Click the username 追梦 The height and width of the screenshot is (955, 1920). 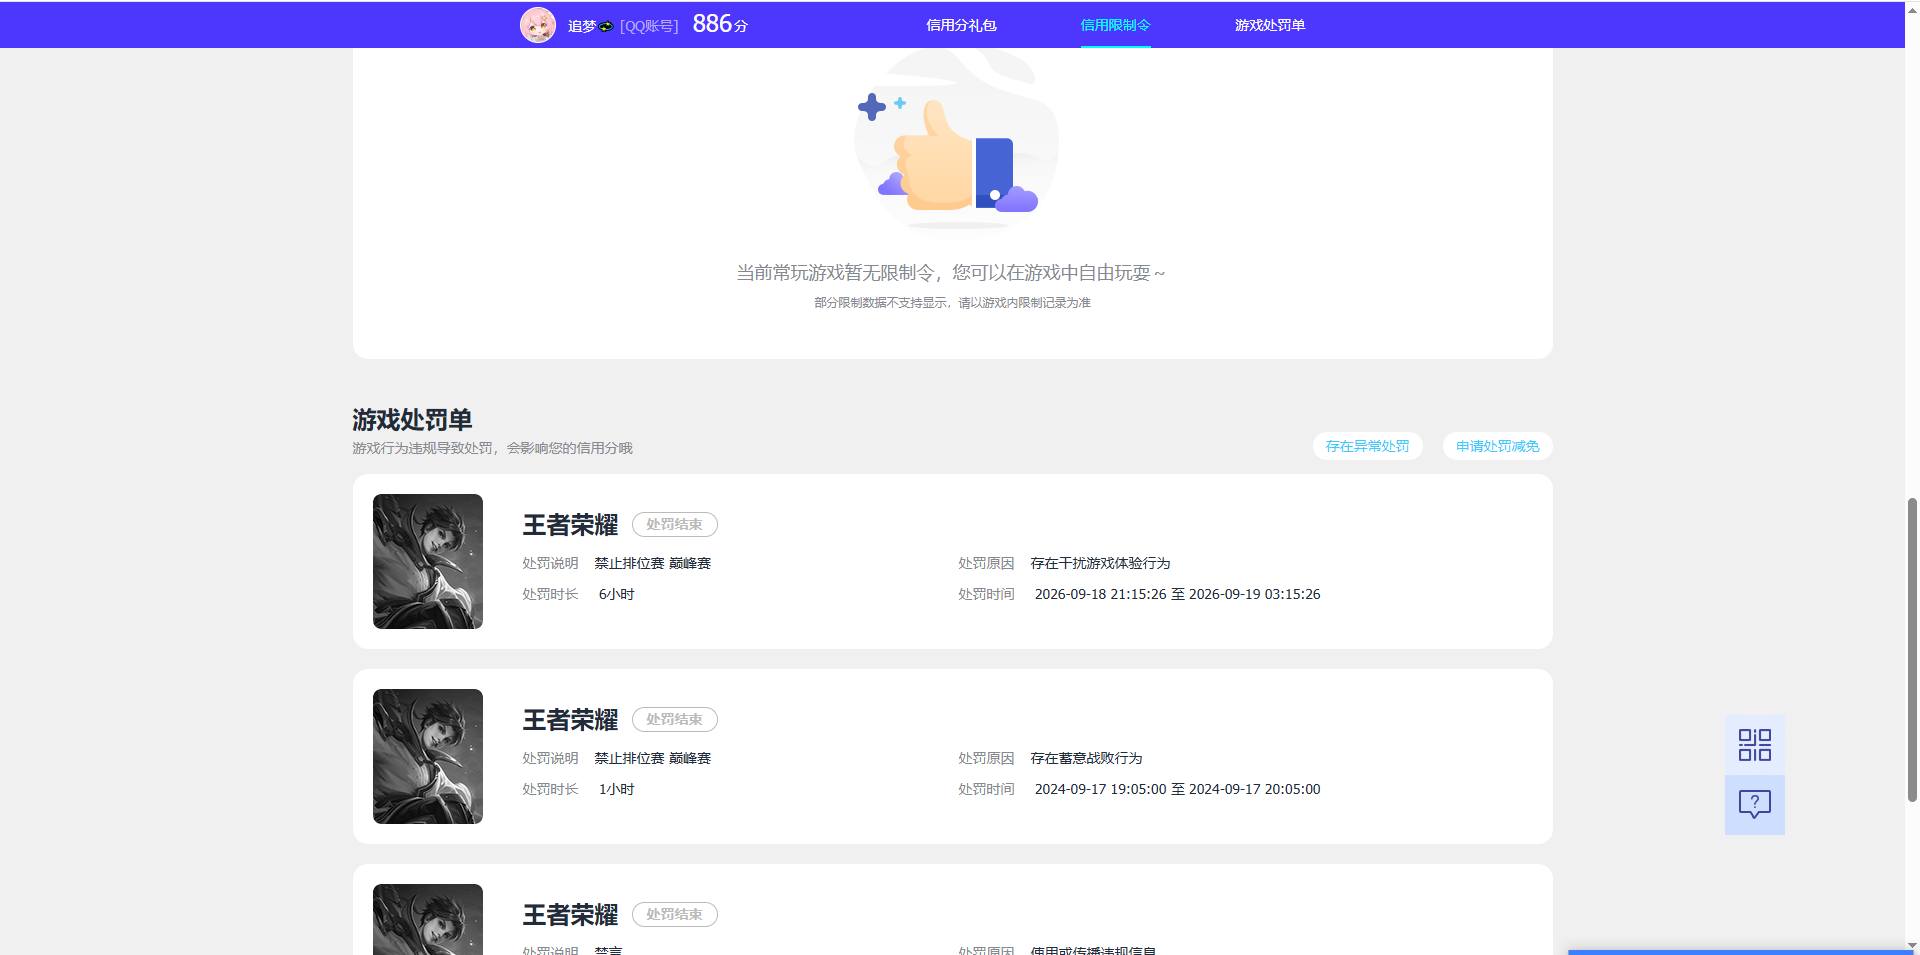click(582, 26)
